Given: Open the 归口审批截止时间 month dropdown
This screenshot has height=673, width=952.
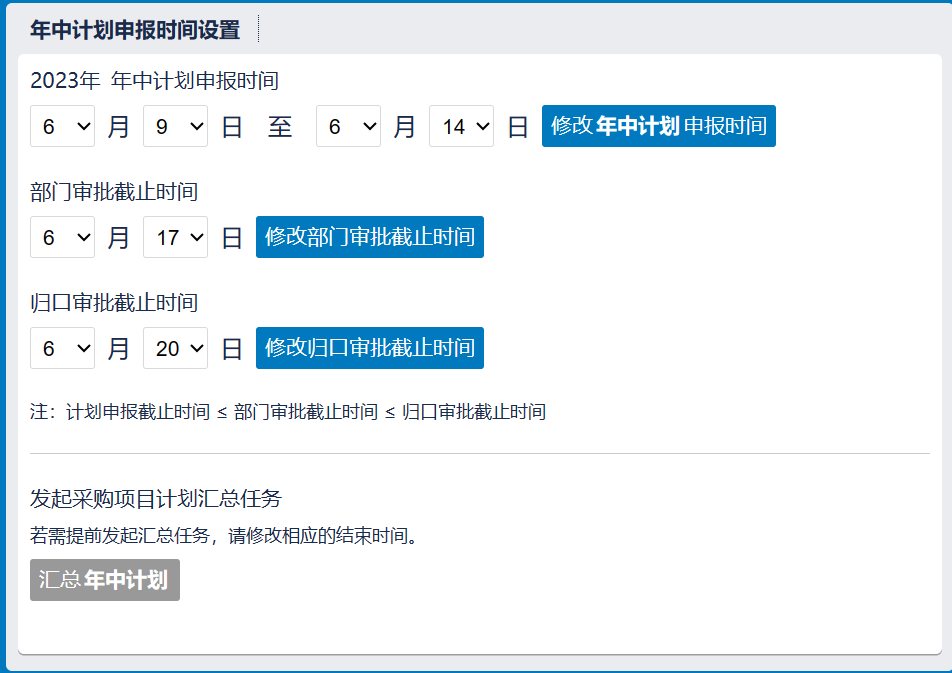Looking at the screenshot, I should 62,348.
